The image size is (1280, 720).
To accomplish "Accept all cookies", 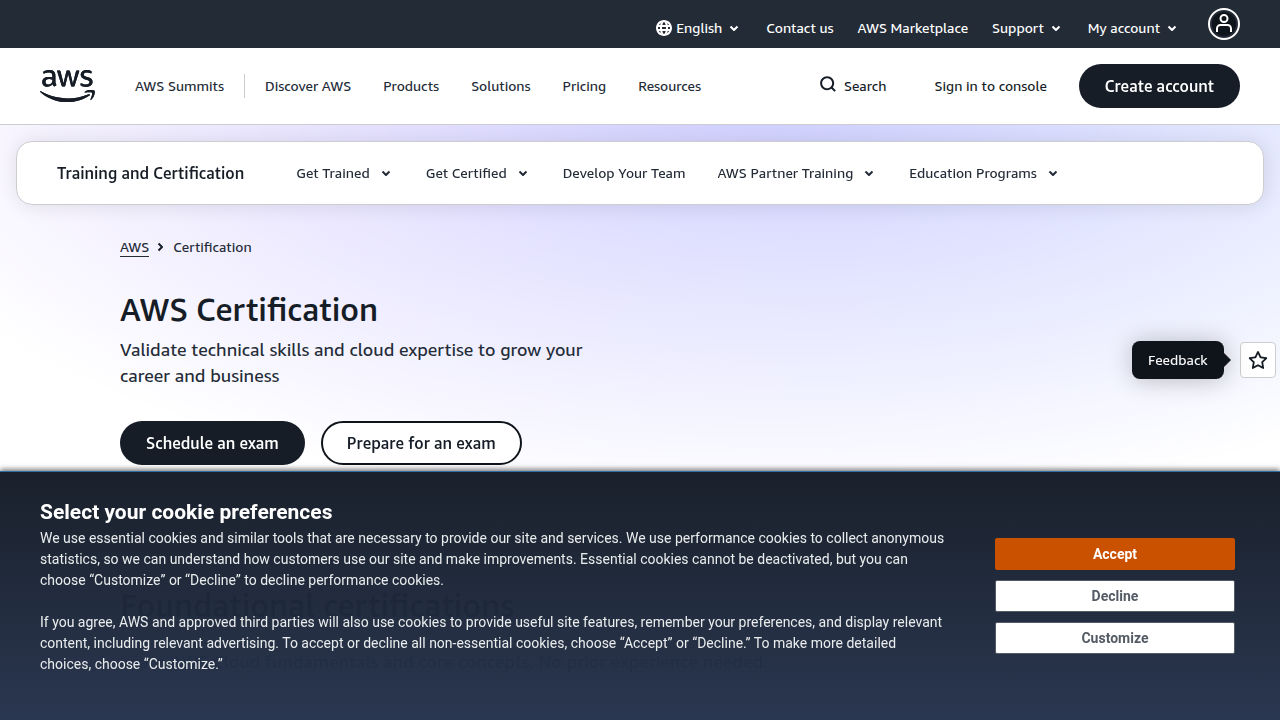I will 1115,554.
